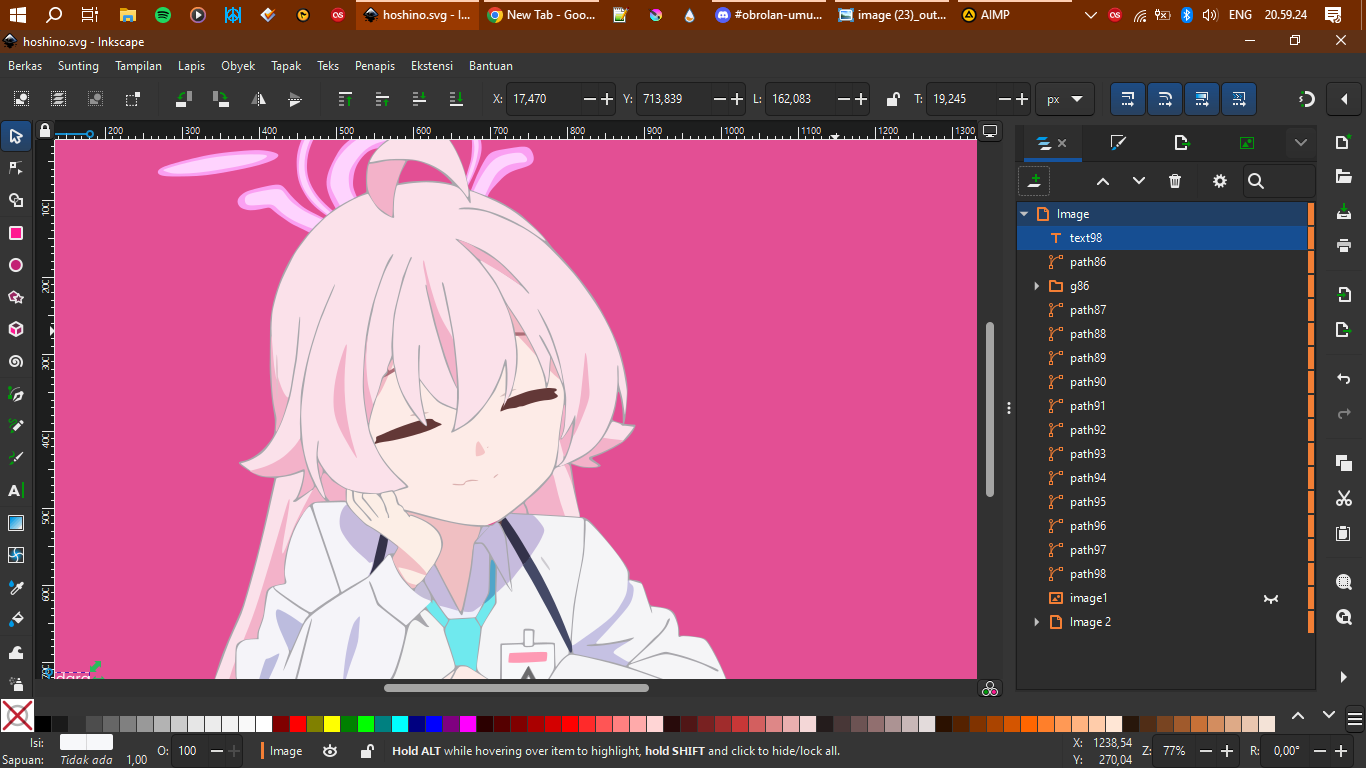Viewport: 1366px width, 768px height.
Task: Toggle scaling stroke width with object
Action: pyautogui.click(x=1127, y=99)
